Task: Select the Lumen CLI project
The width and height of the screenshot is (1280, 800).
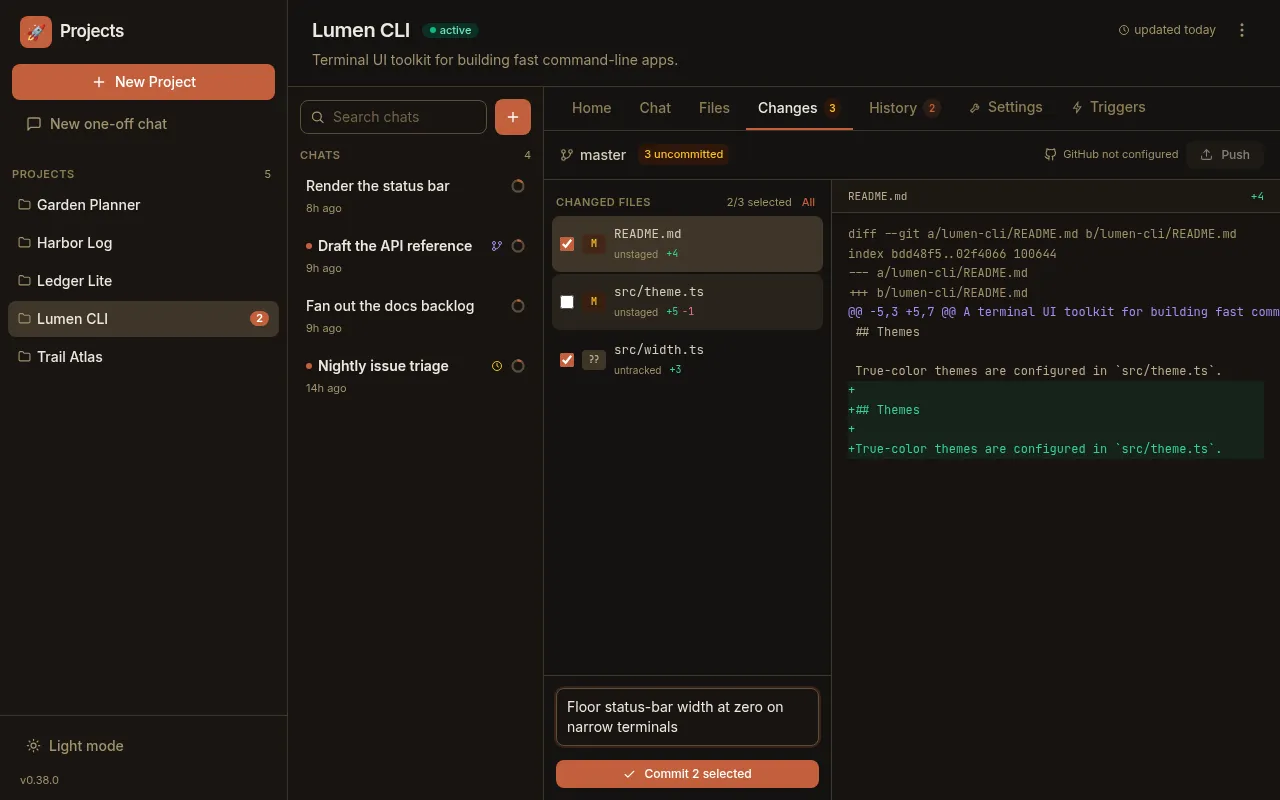Action: (143, 319)
